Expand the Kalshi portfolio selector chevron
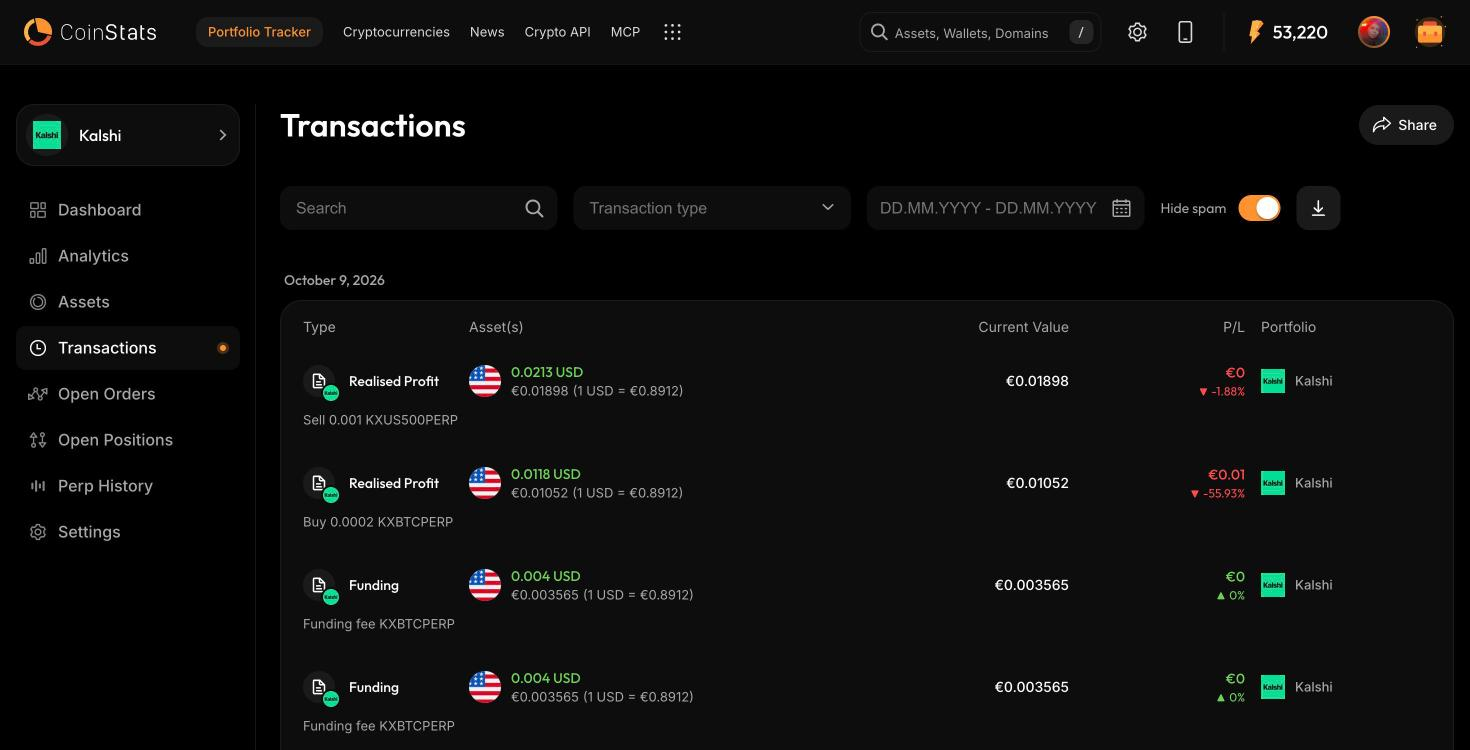 pyautogui.click(x=222, y=135)
